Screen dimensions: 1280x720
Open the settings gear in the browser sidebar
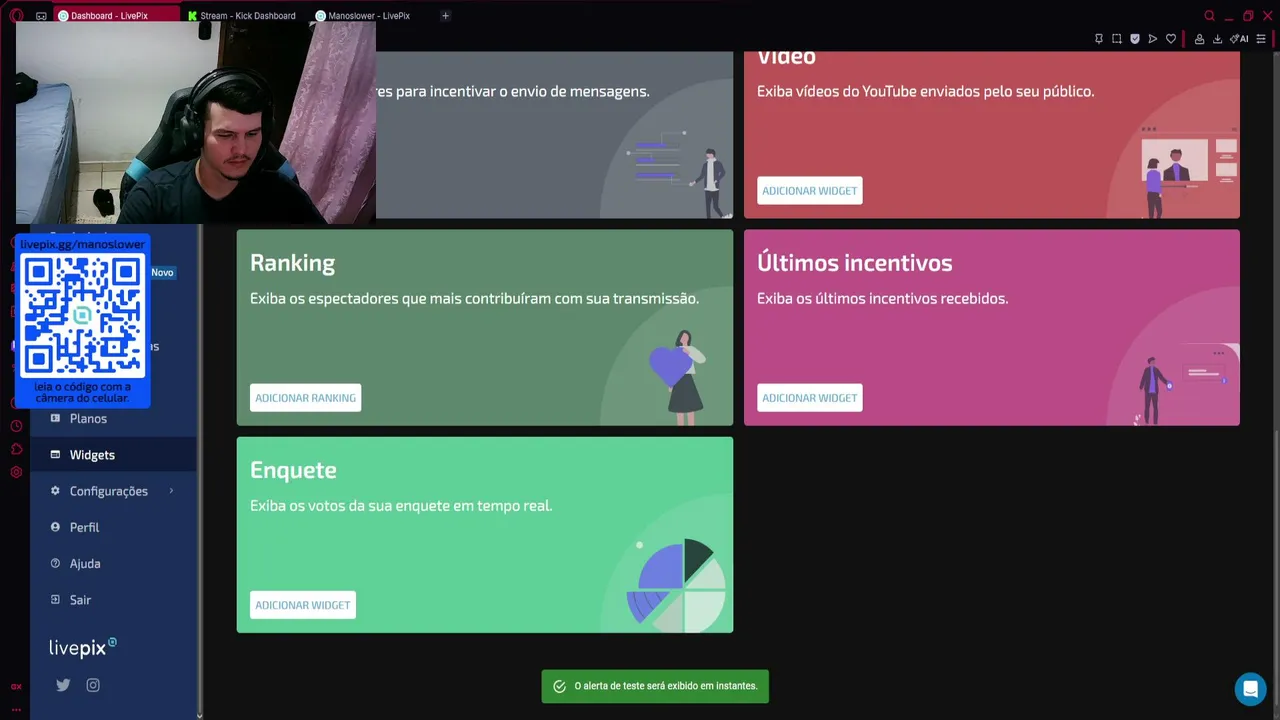coord(16,472)
